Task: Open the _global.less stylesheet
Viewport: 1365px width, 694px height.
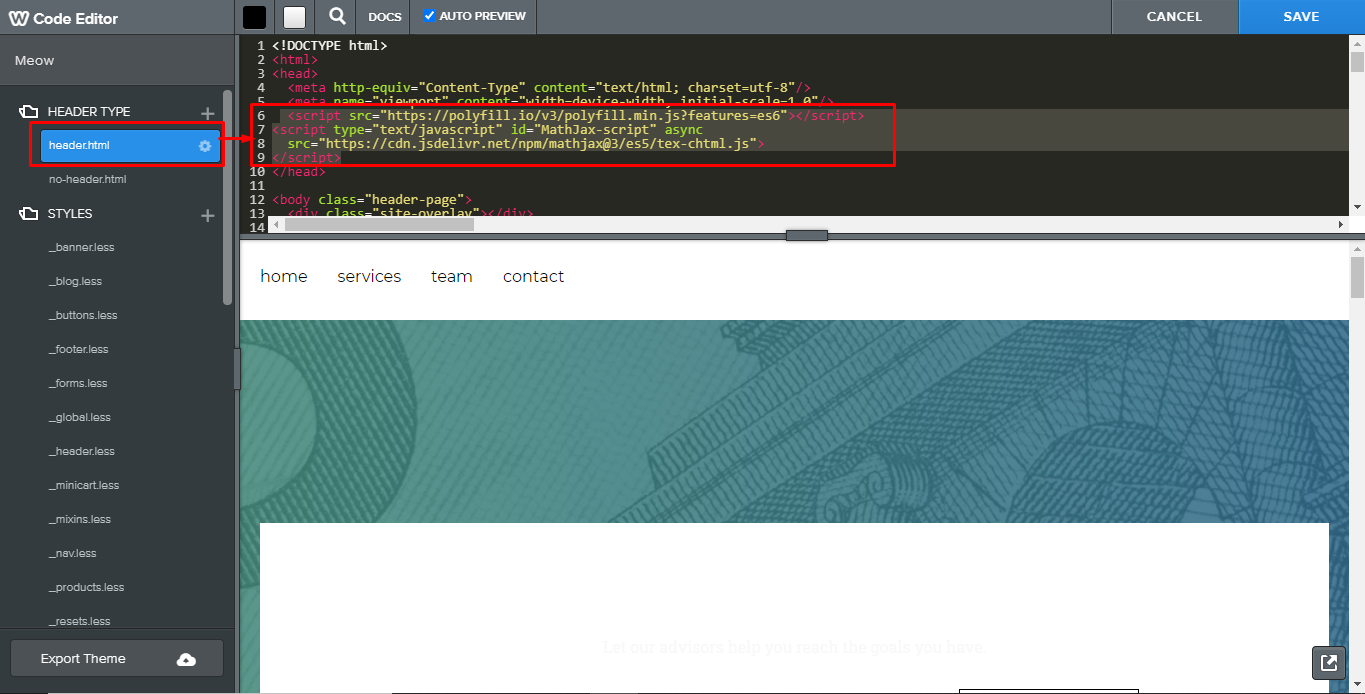Action: pyautogui.click(x=79, y=418)
